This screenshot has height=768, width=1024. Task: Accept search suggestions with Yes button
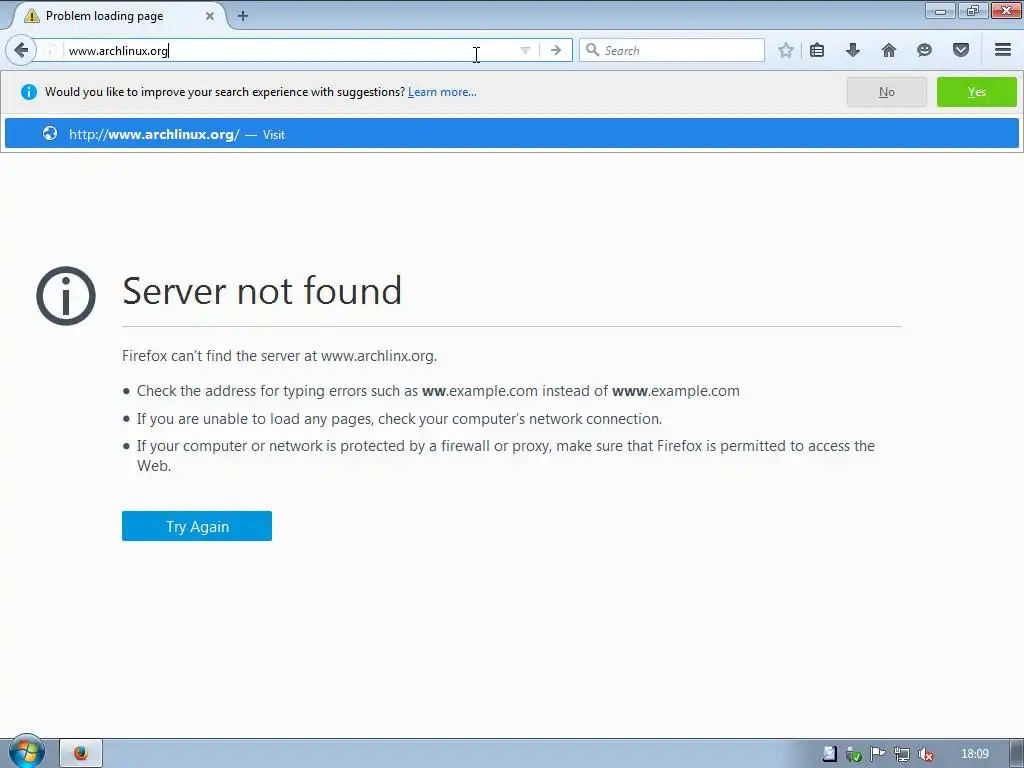click(976, 92)
